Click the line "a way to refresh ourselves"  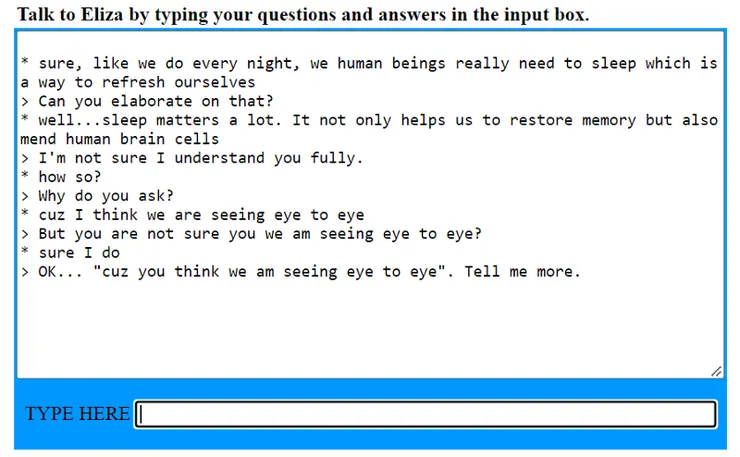[x=138, y=82]
